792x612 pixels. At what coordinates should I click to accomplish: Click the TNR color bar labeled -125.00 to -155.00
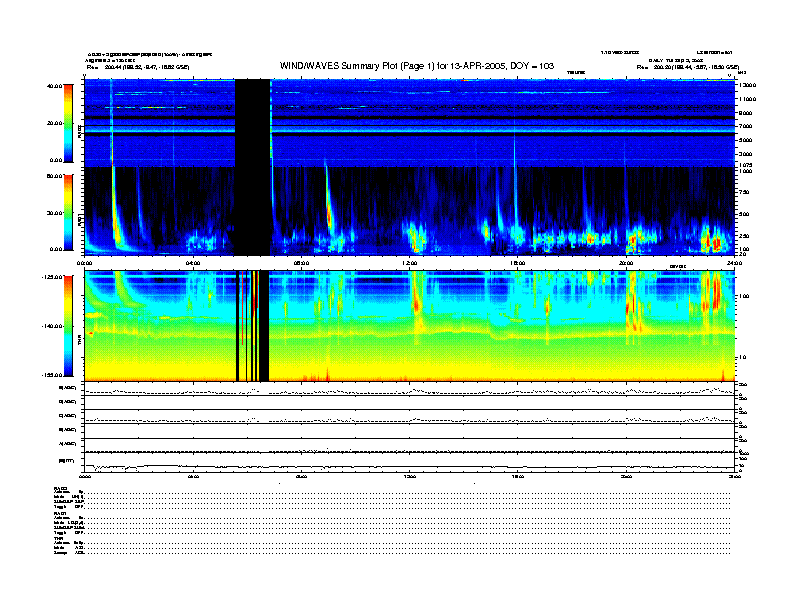coord(68,326)
